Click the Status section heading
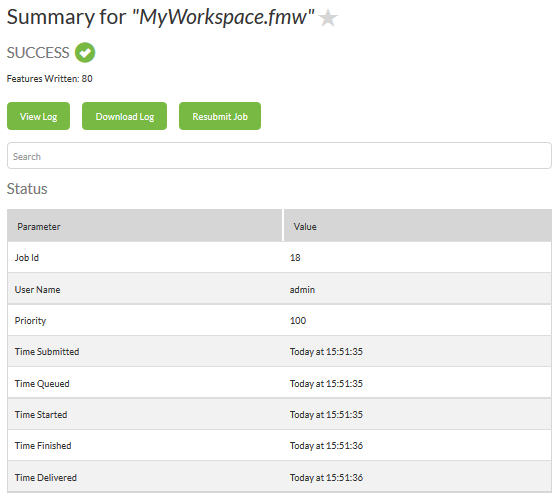 click(27, 189)
